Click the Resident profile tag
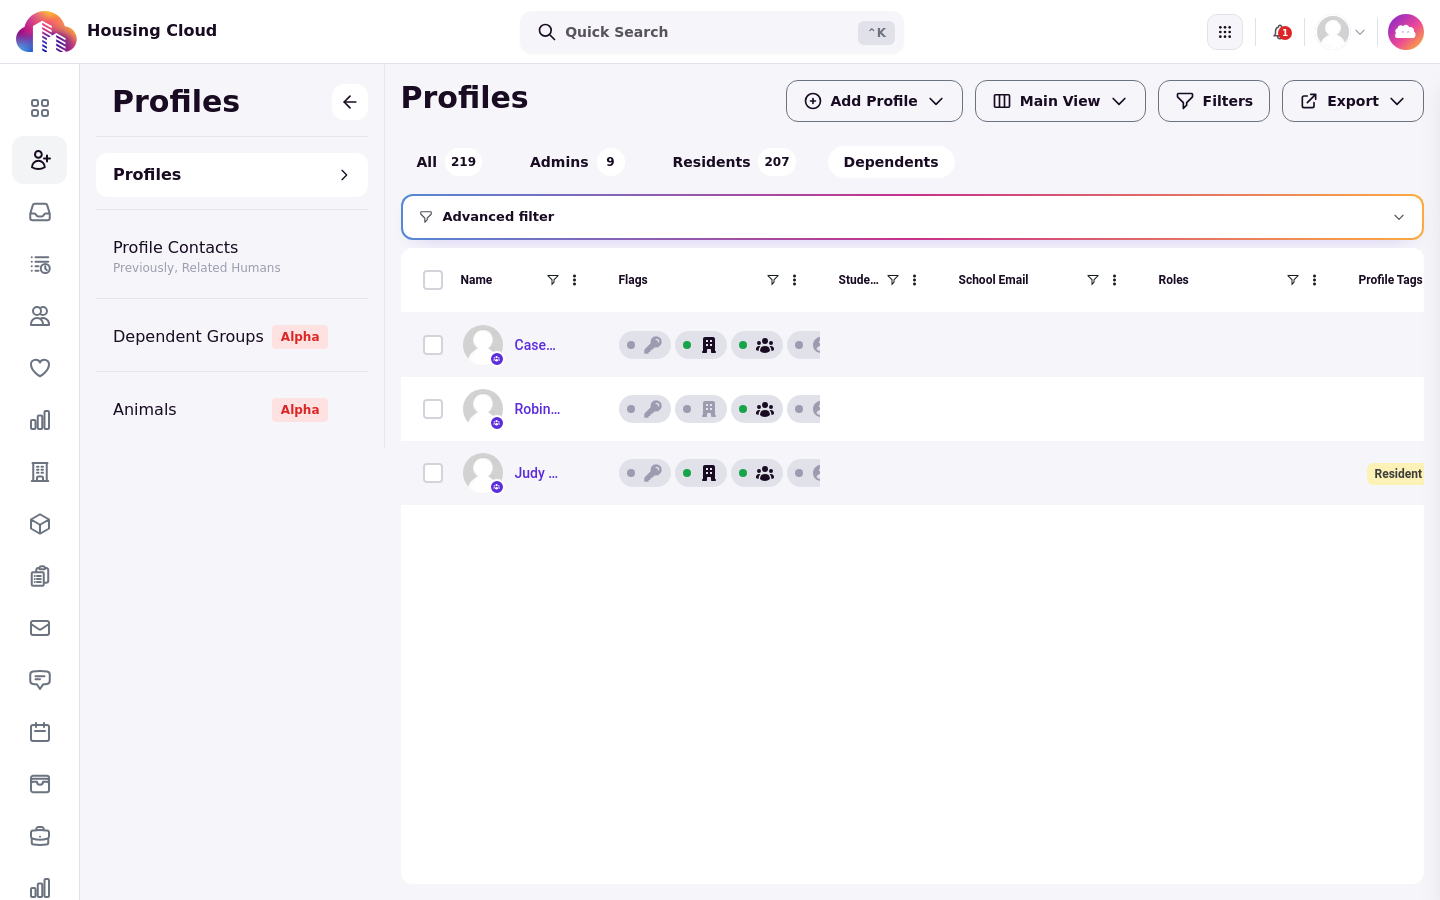Screen dimensions: 1440x900 (x=1396, y=474)
